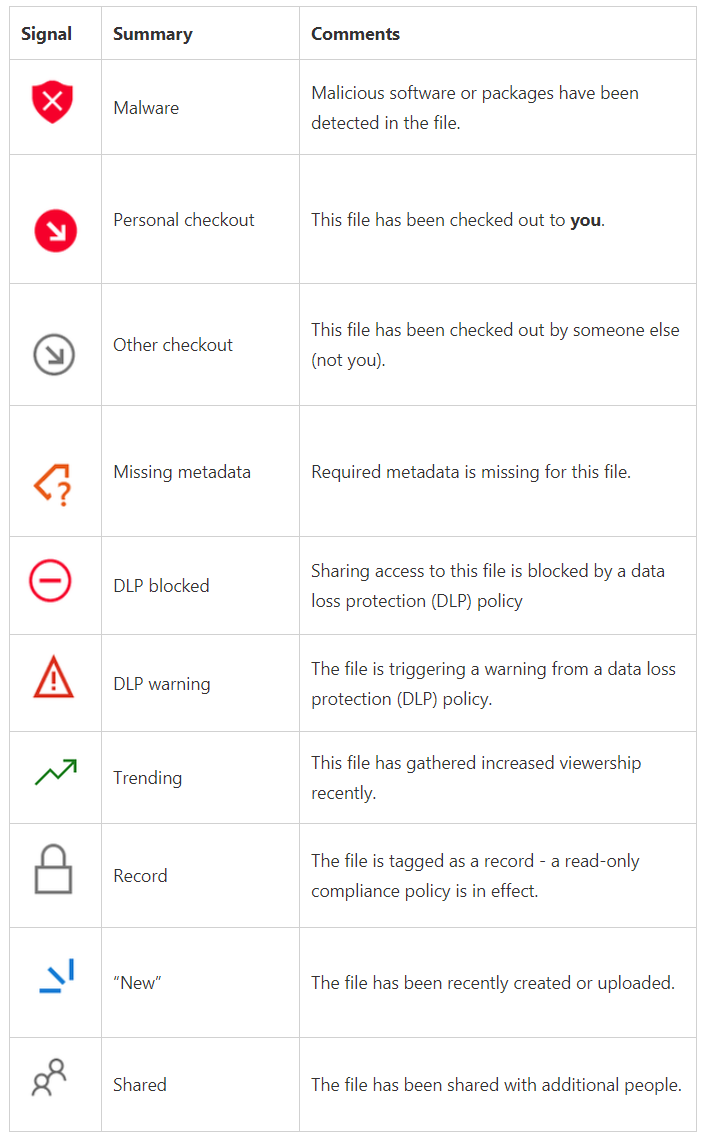
Task: Click the blue "New" signal icon
Action: click(57, 976)
